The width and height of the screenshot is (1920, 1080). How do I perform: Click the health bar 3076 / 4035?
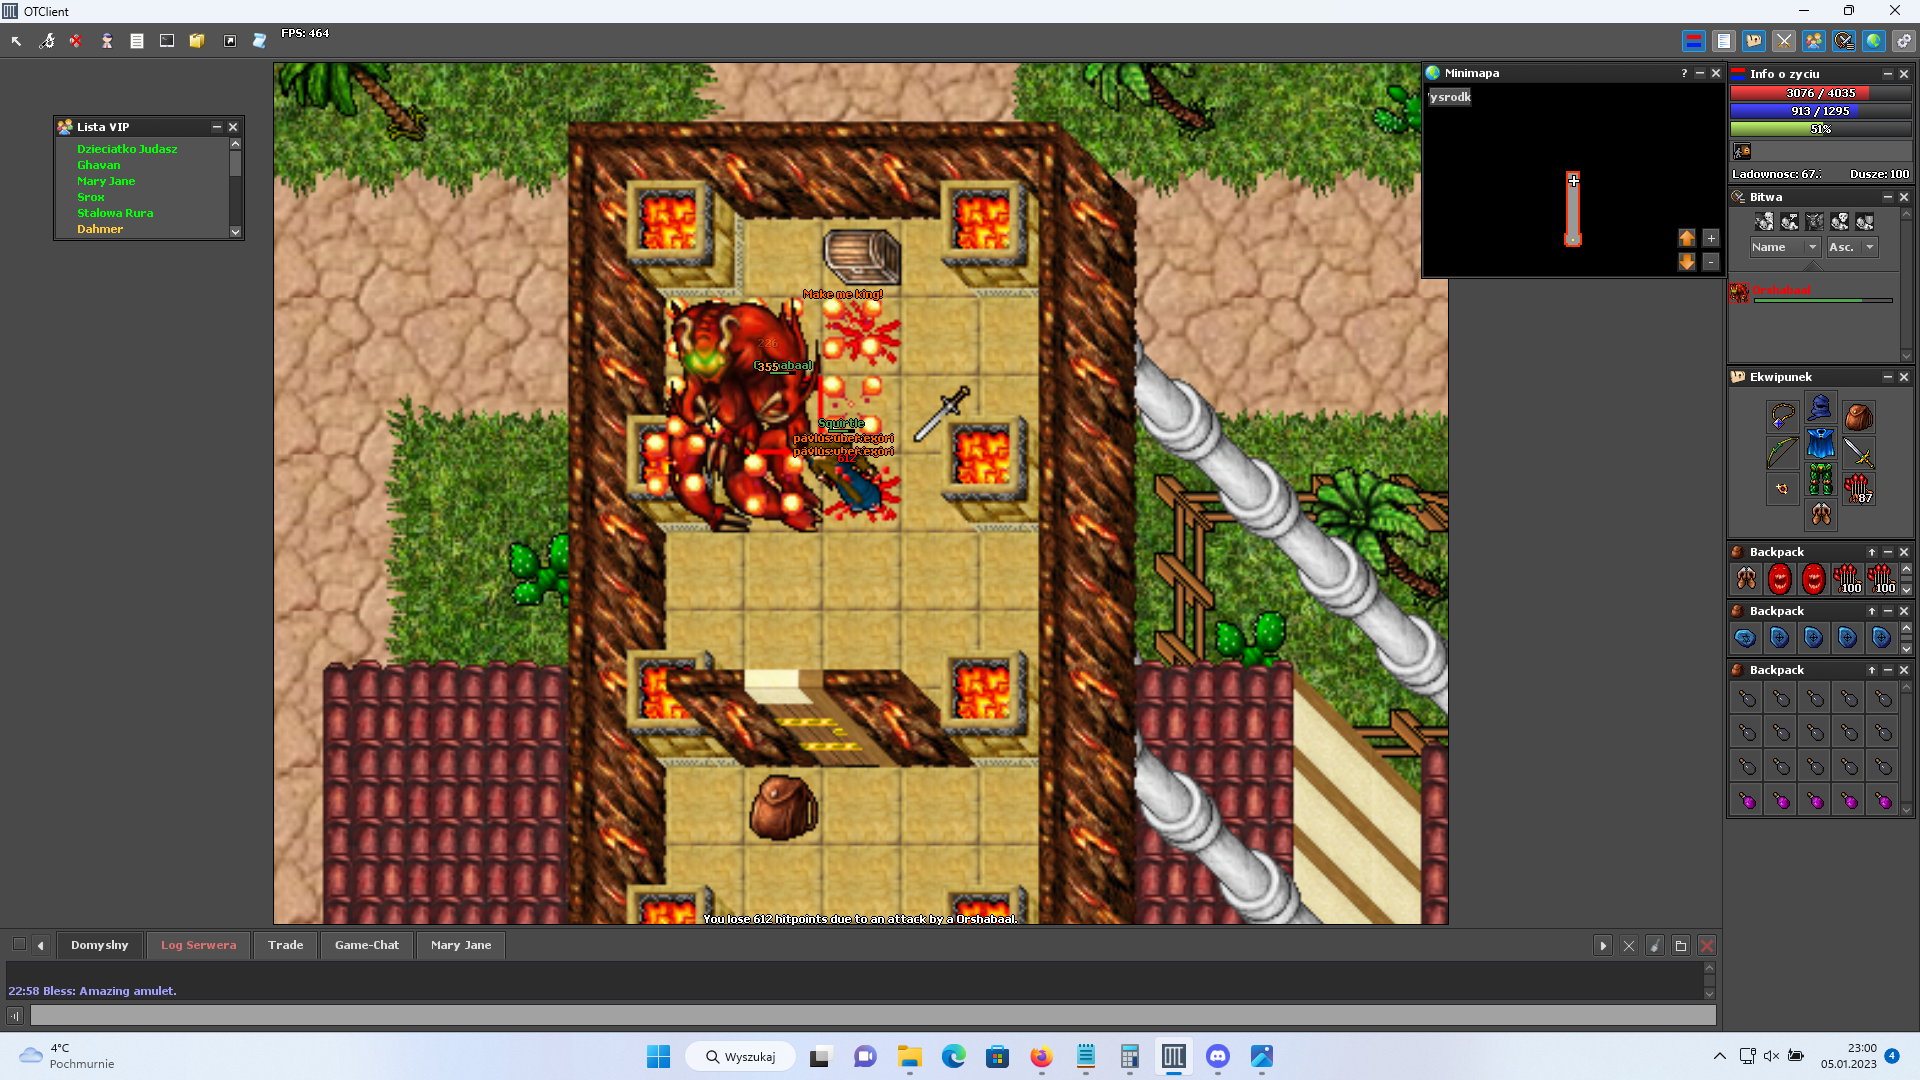(1821, 93)
